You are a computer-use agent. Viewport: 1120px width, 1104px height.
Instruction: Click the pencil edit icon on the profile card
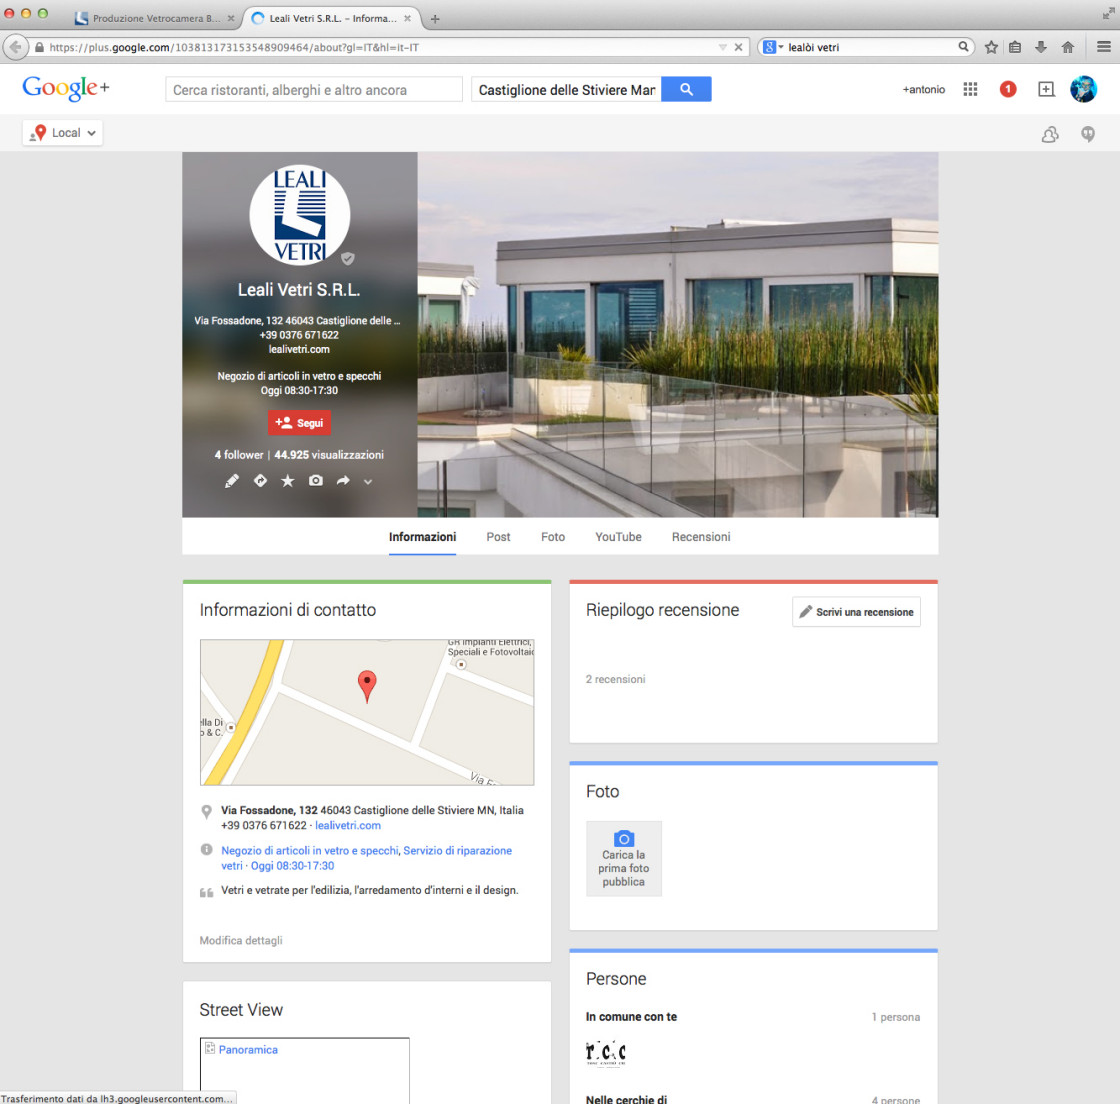[231, 481]
